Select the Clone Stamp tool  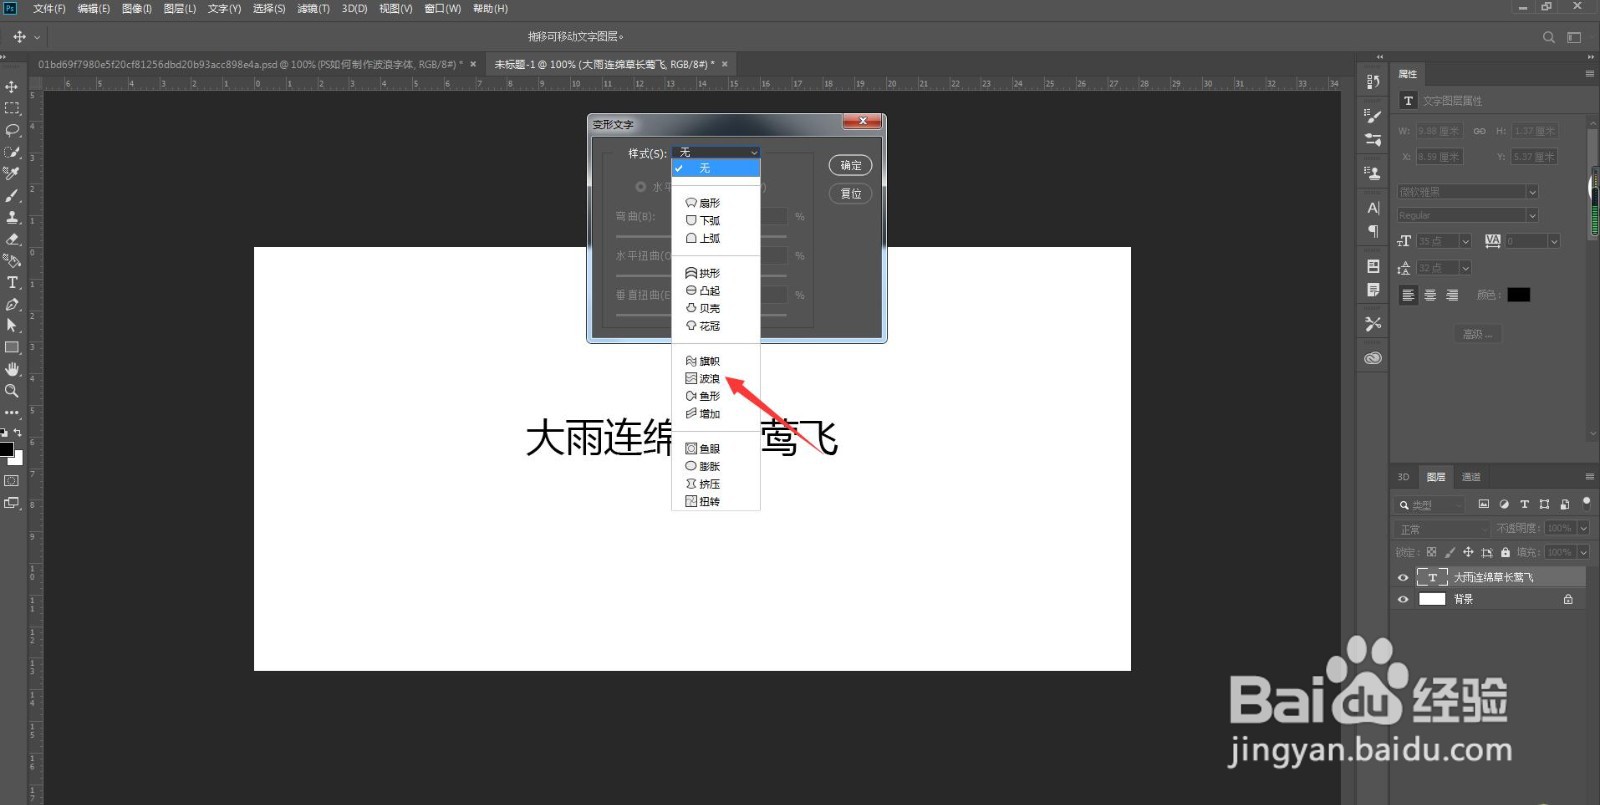coord(12,217)
